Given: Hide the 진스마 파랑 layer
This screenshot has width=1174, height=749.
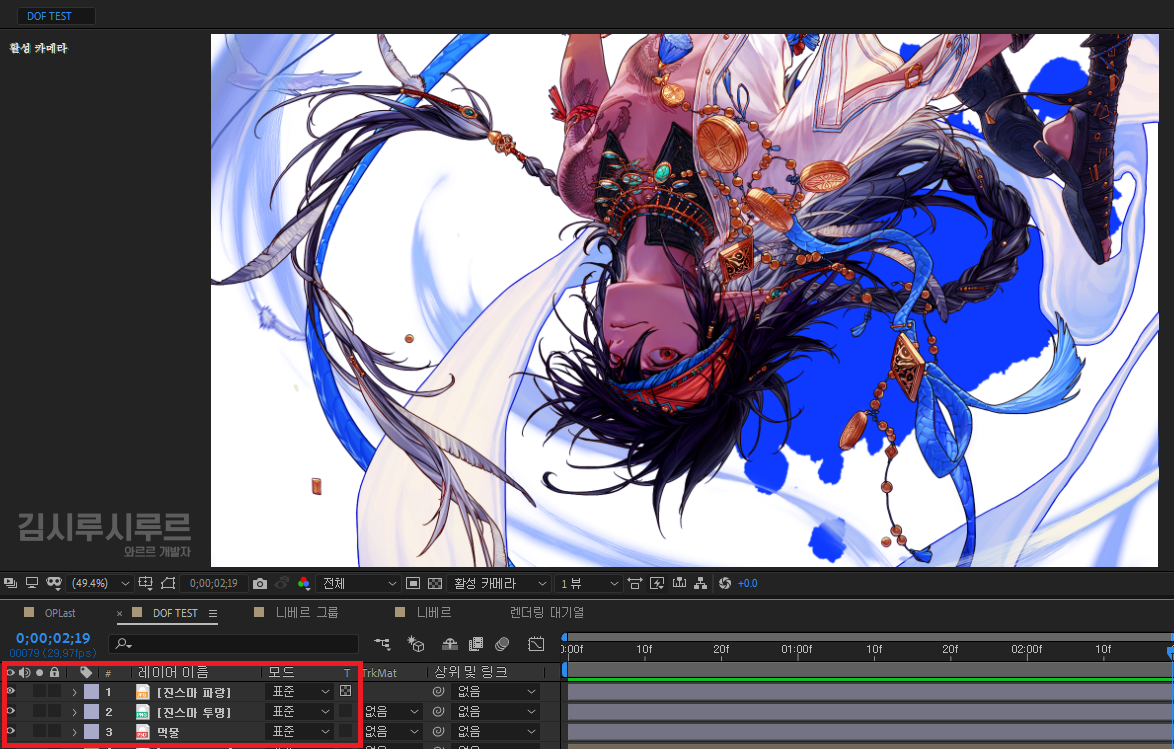Looking at the screenshot, I should (x=10, y=691).
